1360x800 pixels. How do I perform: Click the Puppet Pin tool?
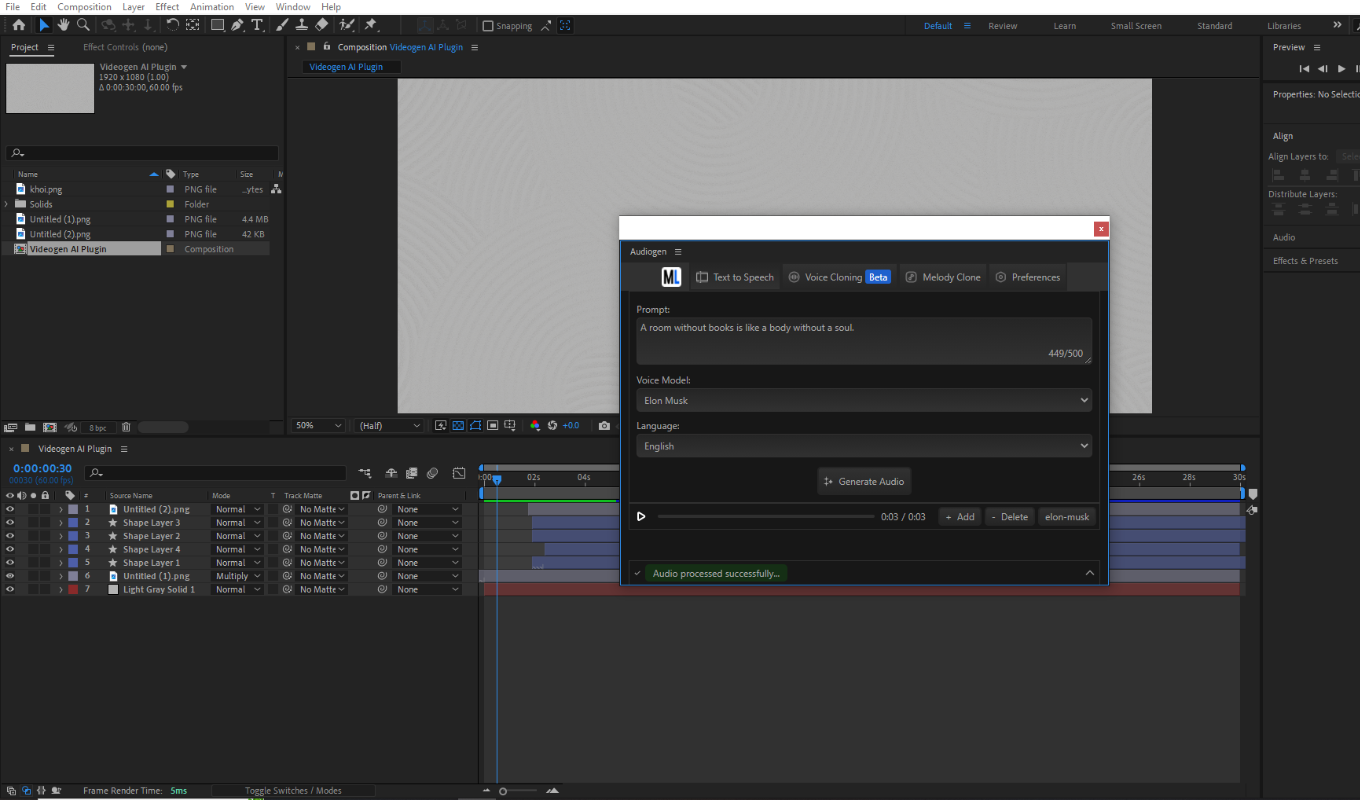(x=371, y=25)
